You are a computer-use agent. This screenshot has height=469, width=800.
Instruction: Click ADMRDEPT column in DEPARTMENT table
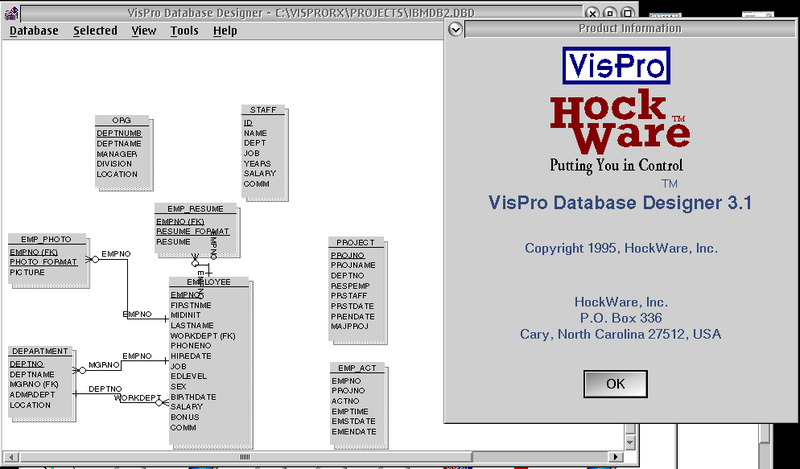click(x=32, y=394)
